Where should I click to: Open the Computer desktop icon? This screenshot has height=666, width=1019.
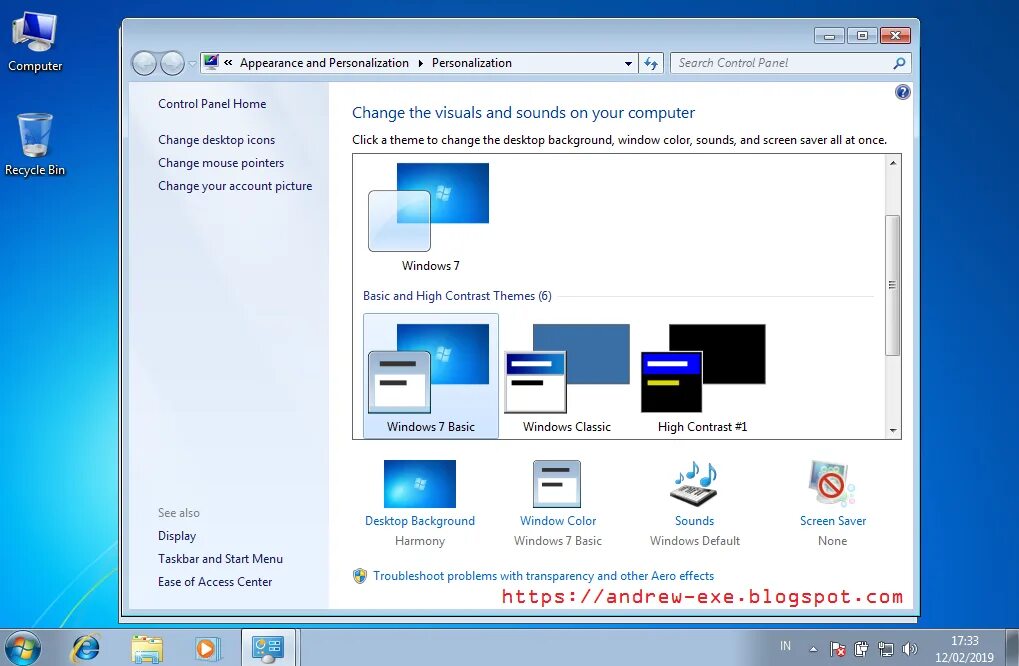(x=34, y=40)
